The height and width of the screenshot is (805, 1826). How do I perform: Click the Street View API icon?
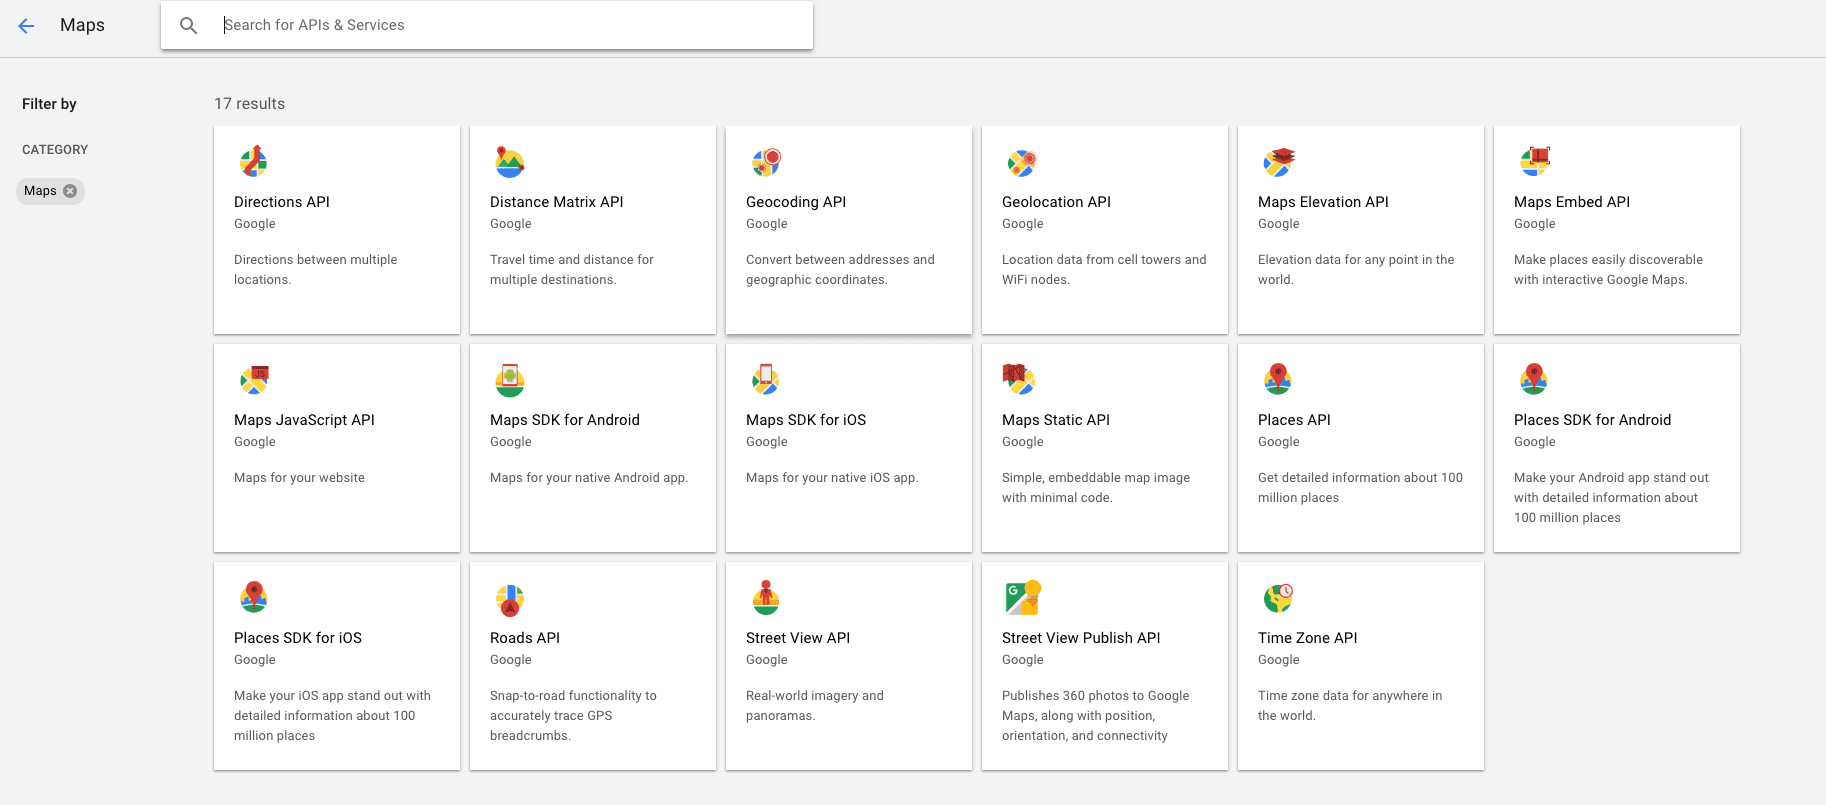766,597
